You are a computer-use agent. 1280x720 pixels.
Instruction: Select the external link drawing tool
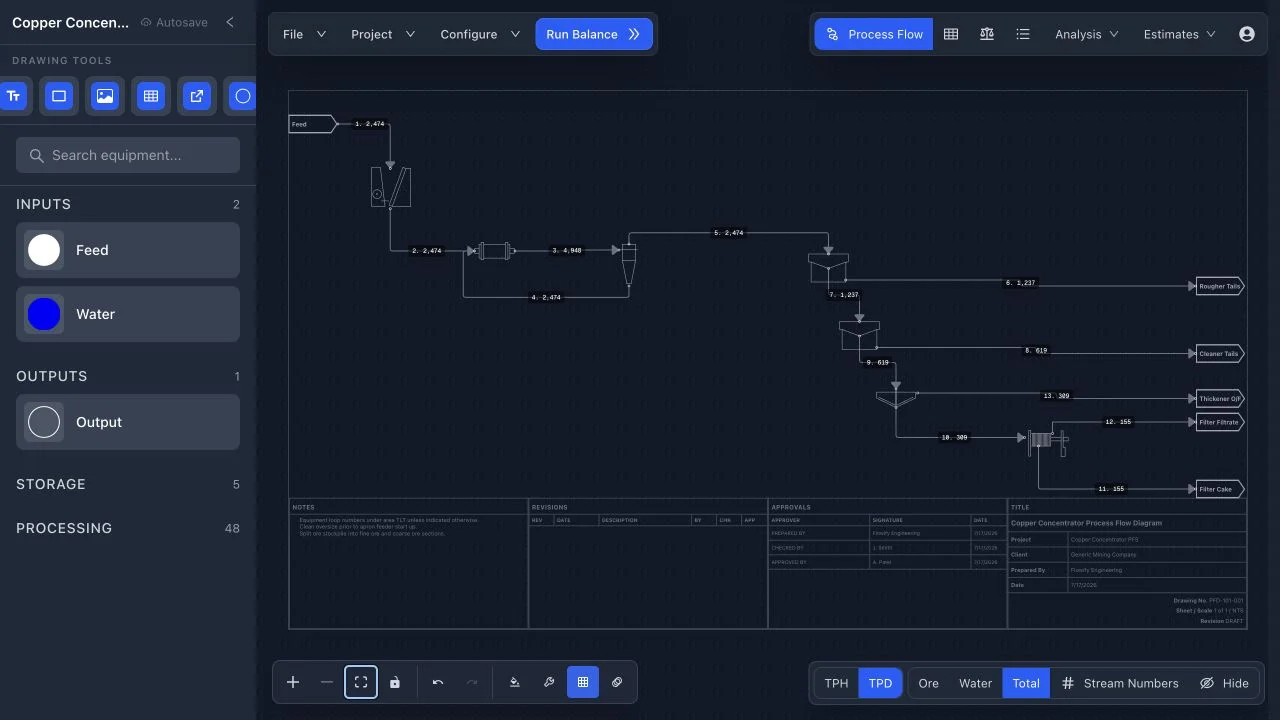[197, 97]
